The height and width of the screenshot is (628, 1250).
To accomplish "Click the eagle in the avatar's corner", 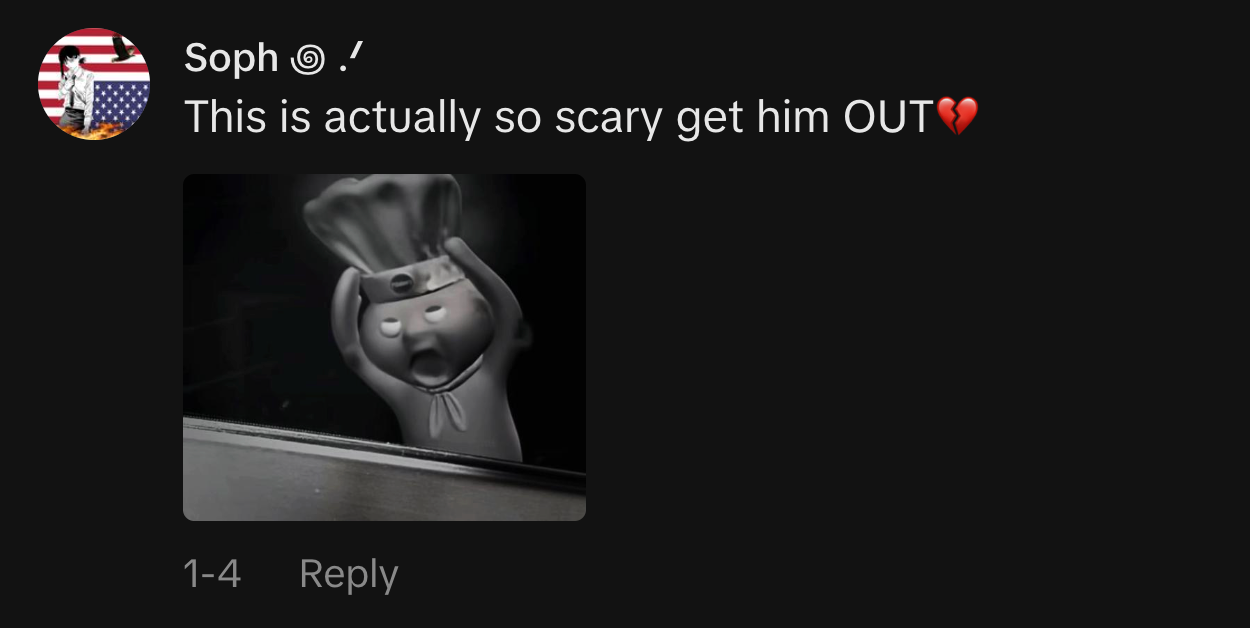I will 124,49.
